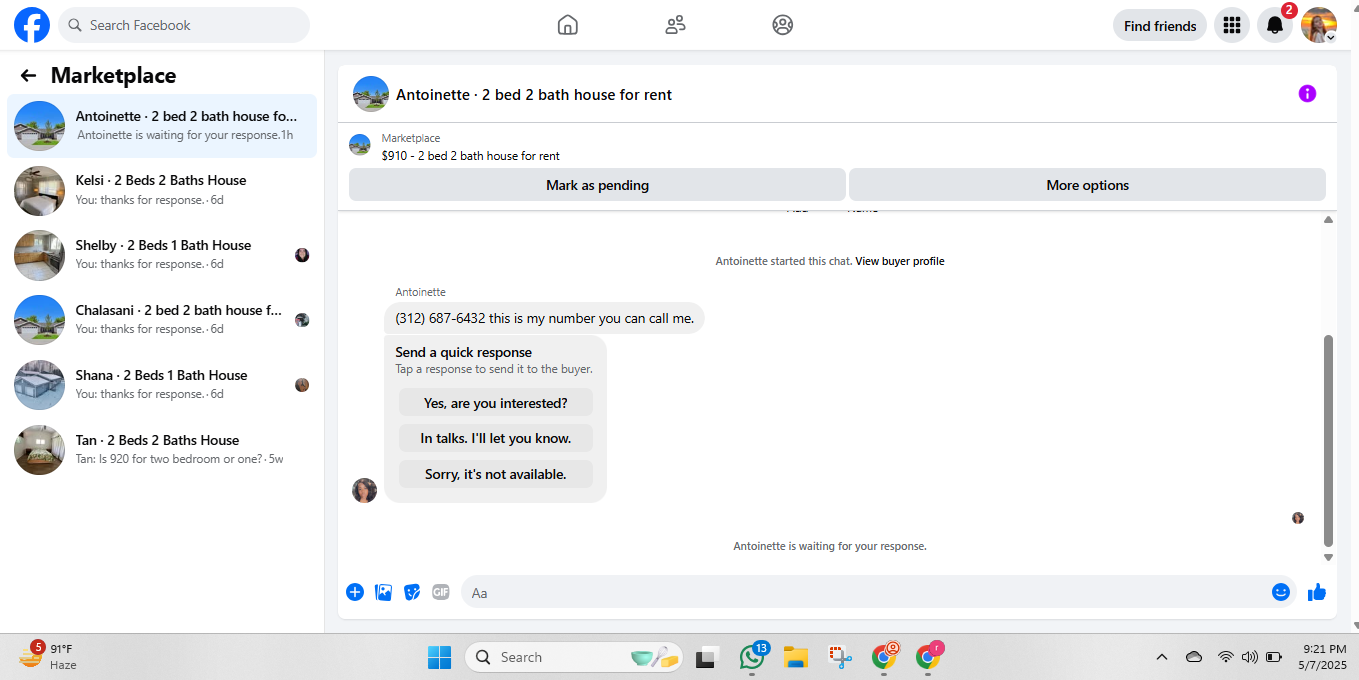Open the purple conversation information icon
This screenshot has height=680, width=1359.
(1307, 94)
